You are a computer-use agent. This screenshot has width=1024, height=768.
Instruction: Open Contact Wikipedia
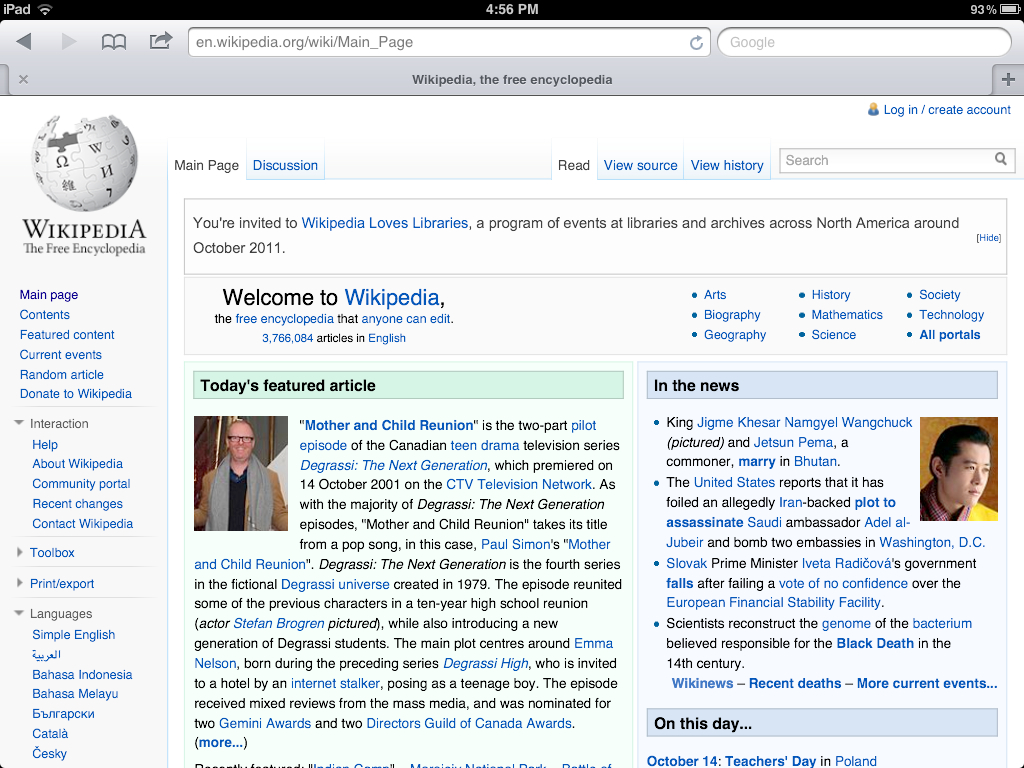pos(83,524)
